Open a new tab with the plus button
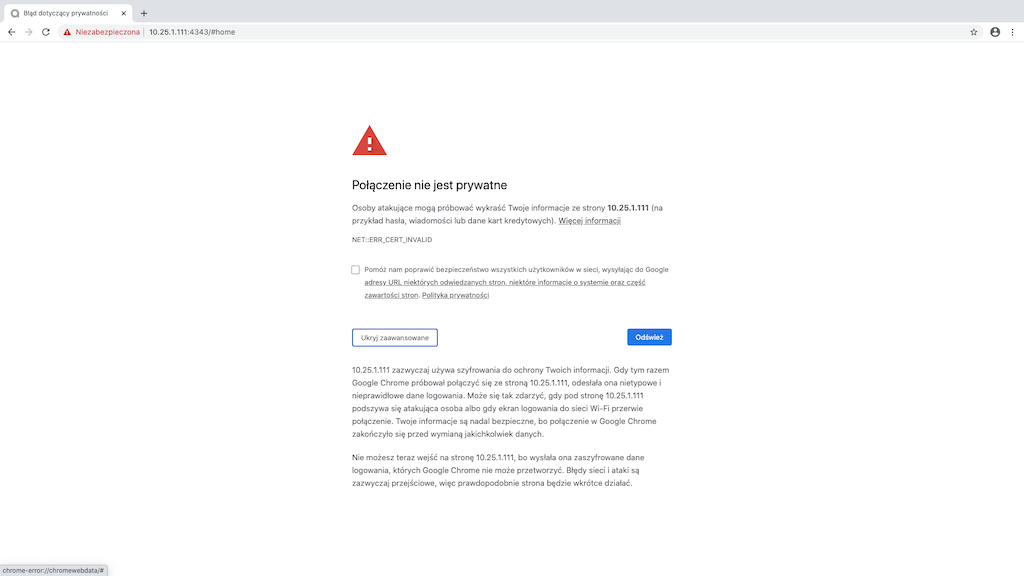This screenshot has width=1024, height=576. point(144,13)
